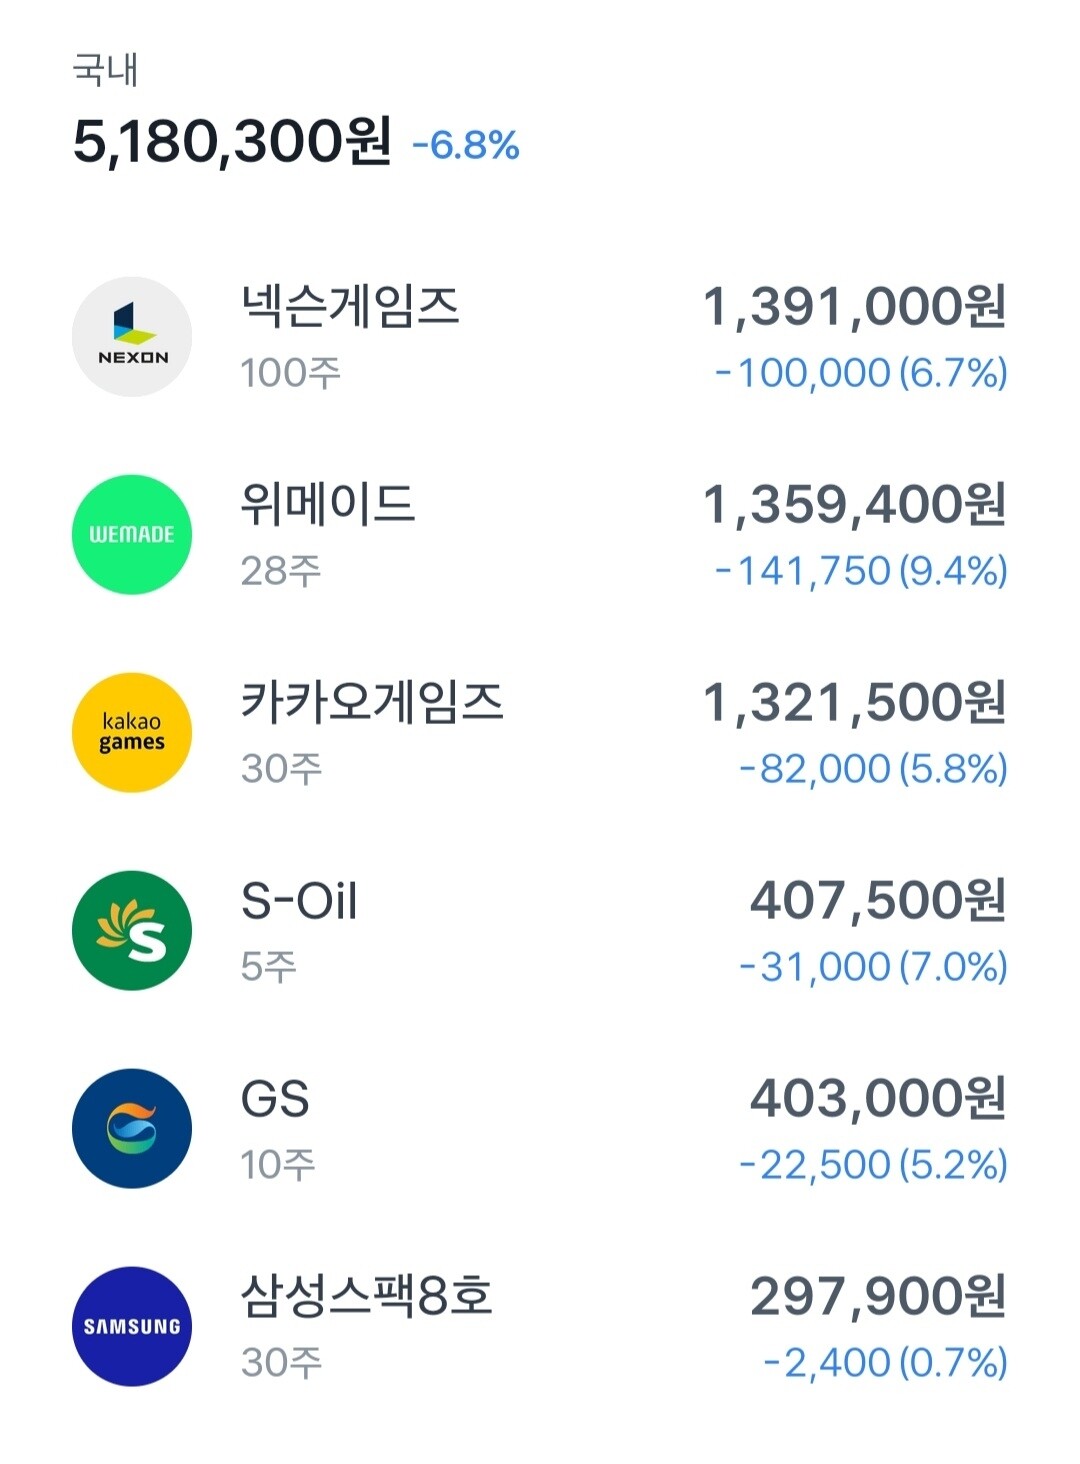Tap the 1,321,500원 valuation amount

coord(855,702)
